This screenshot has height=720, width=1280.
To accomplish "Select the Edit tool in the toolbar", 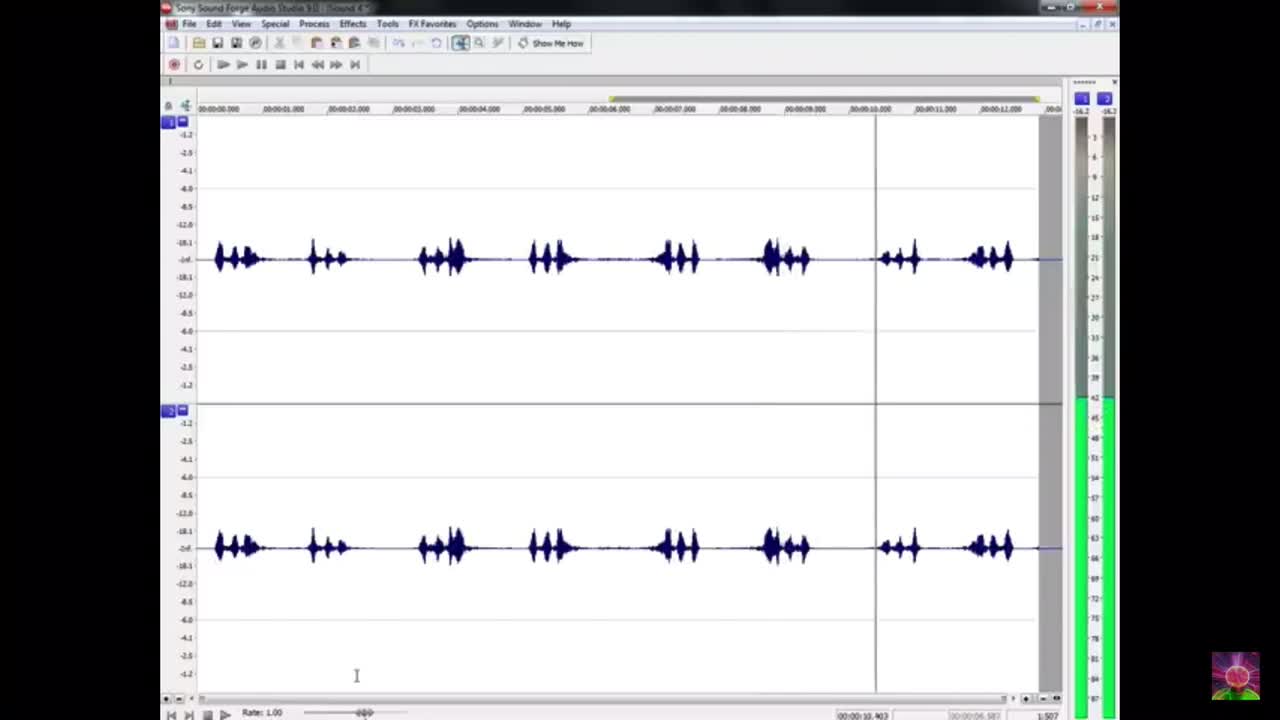I will point(460,43).
